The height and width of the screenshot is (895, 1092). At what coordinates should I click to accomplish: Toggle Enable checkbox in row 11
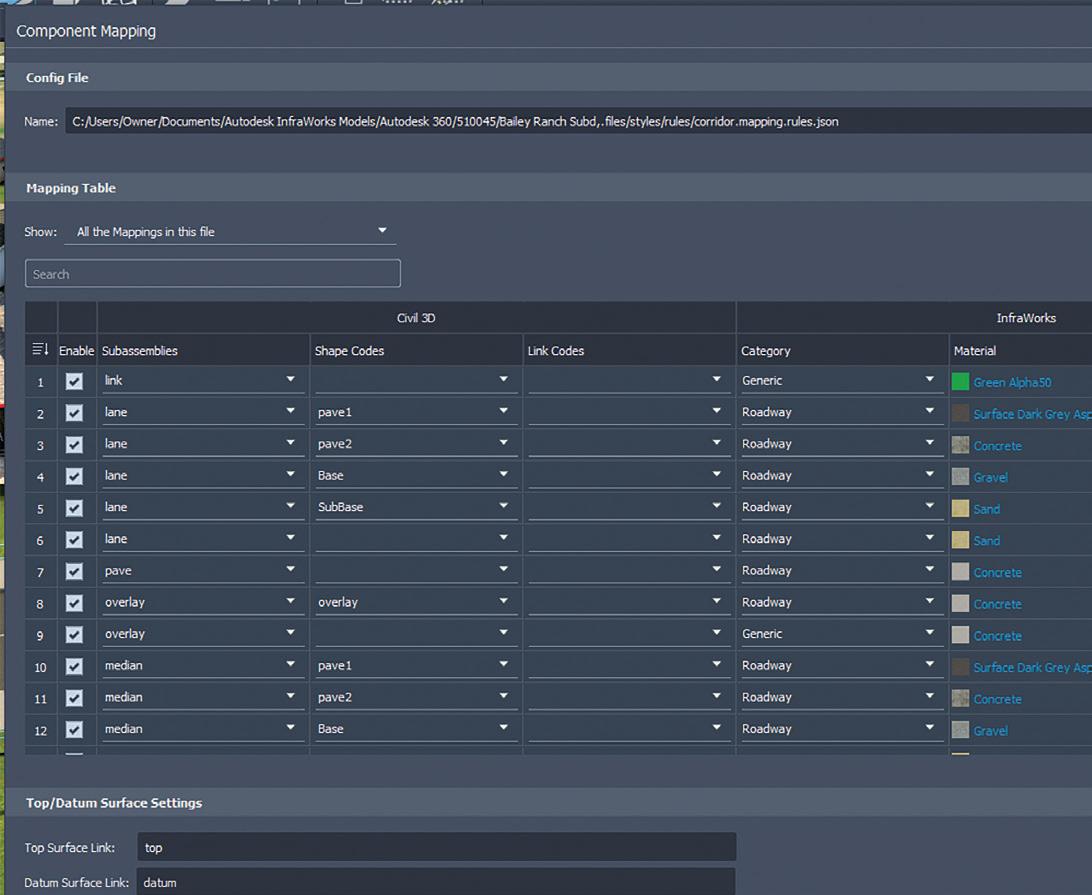coord(74,698)
